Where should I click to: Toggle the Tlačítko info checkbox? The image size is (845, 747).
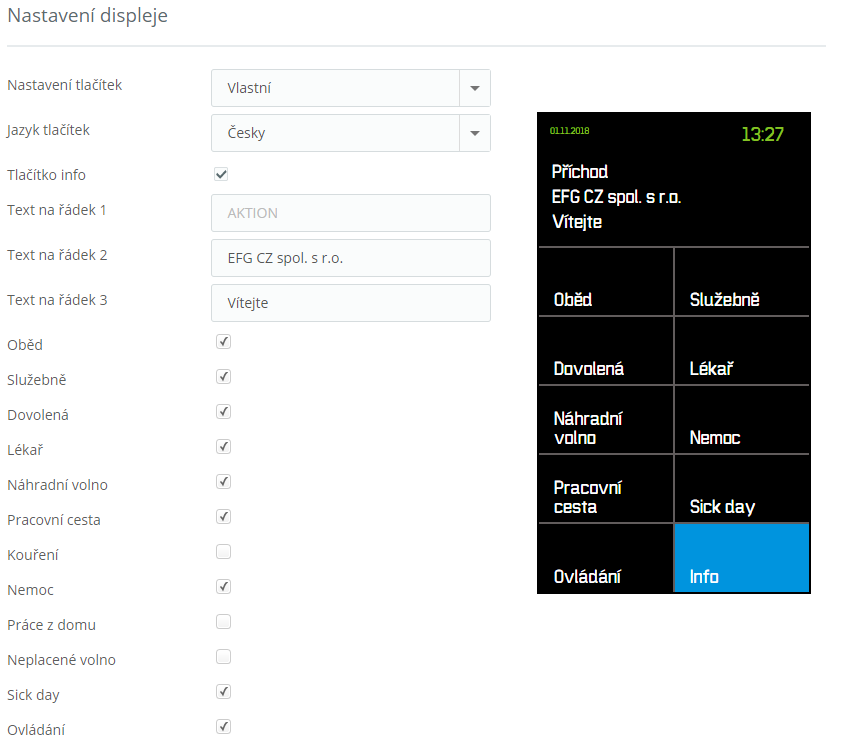(222, 174)
